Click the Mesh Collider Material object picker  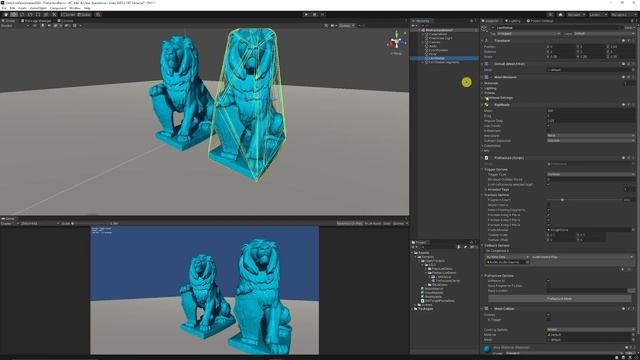(x=633, y=335)
